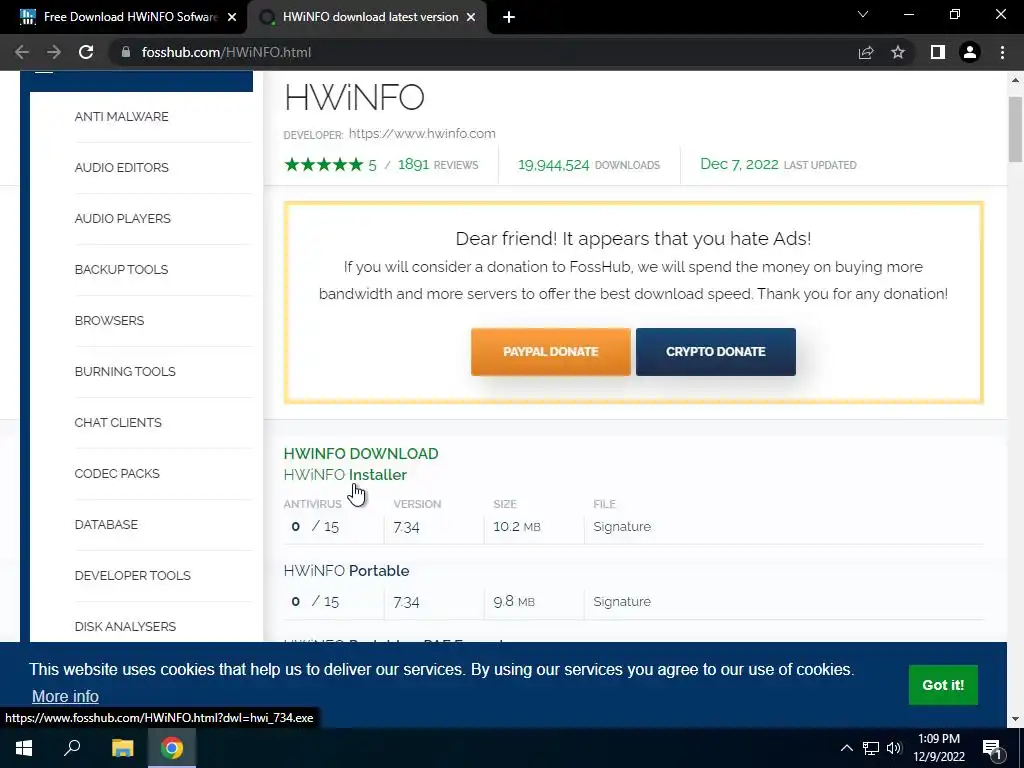The height and width of the screenshot is (768, 1024).
Task: View site info via padlock icon
Action: coord(126,52)
